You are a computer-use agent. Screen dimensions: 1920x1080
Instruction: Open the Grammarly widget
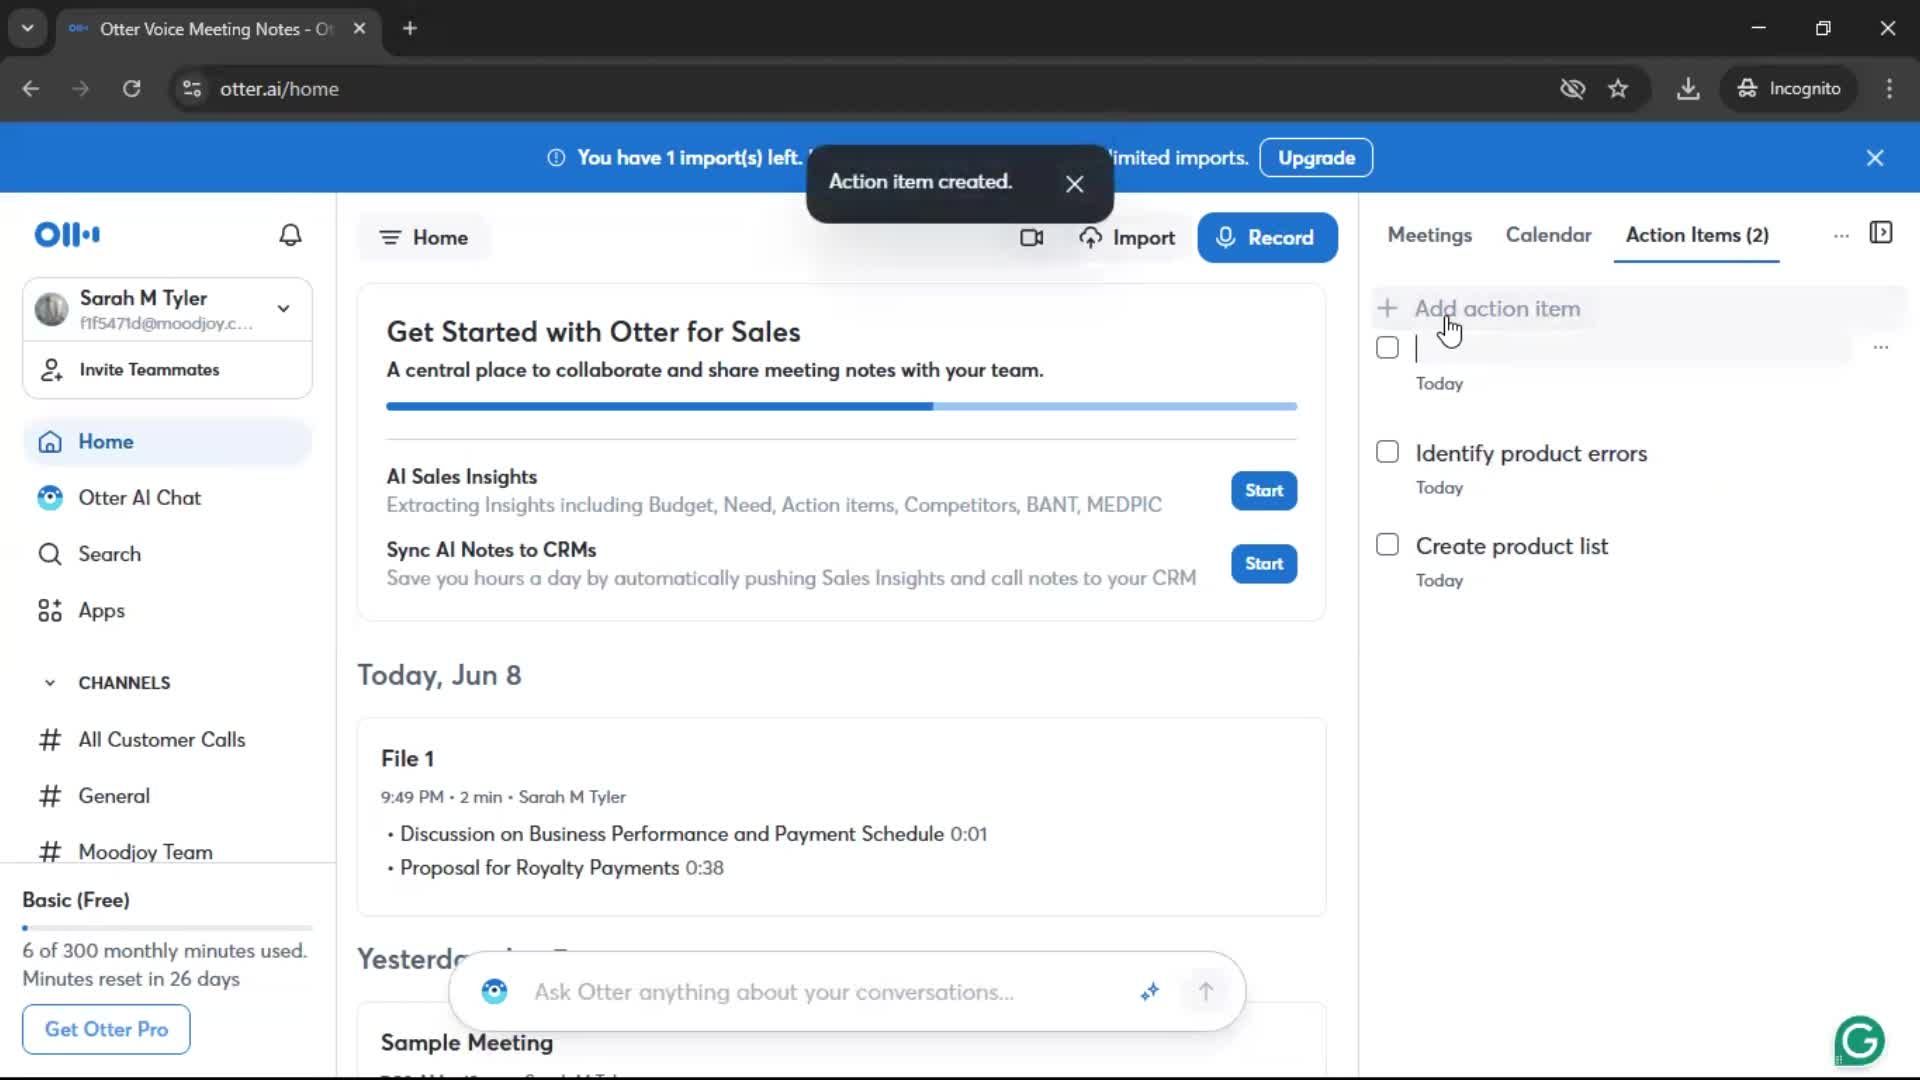tap(1859, 1040)
